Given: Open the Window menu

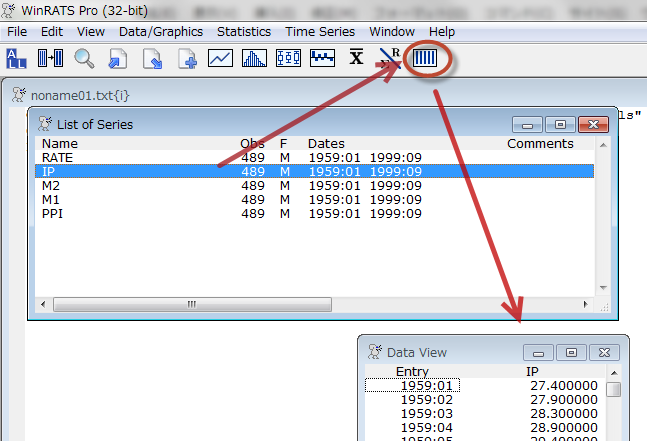Looking at the screenshot, I should (392, 32).
